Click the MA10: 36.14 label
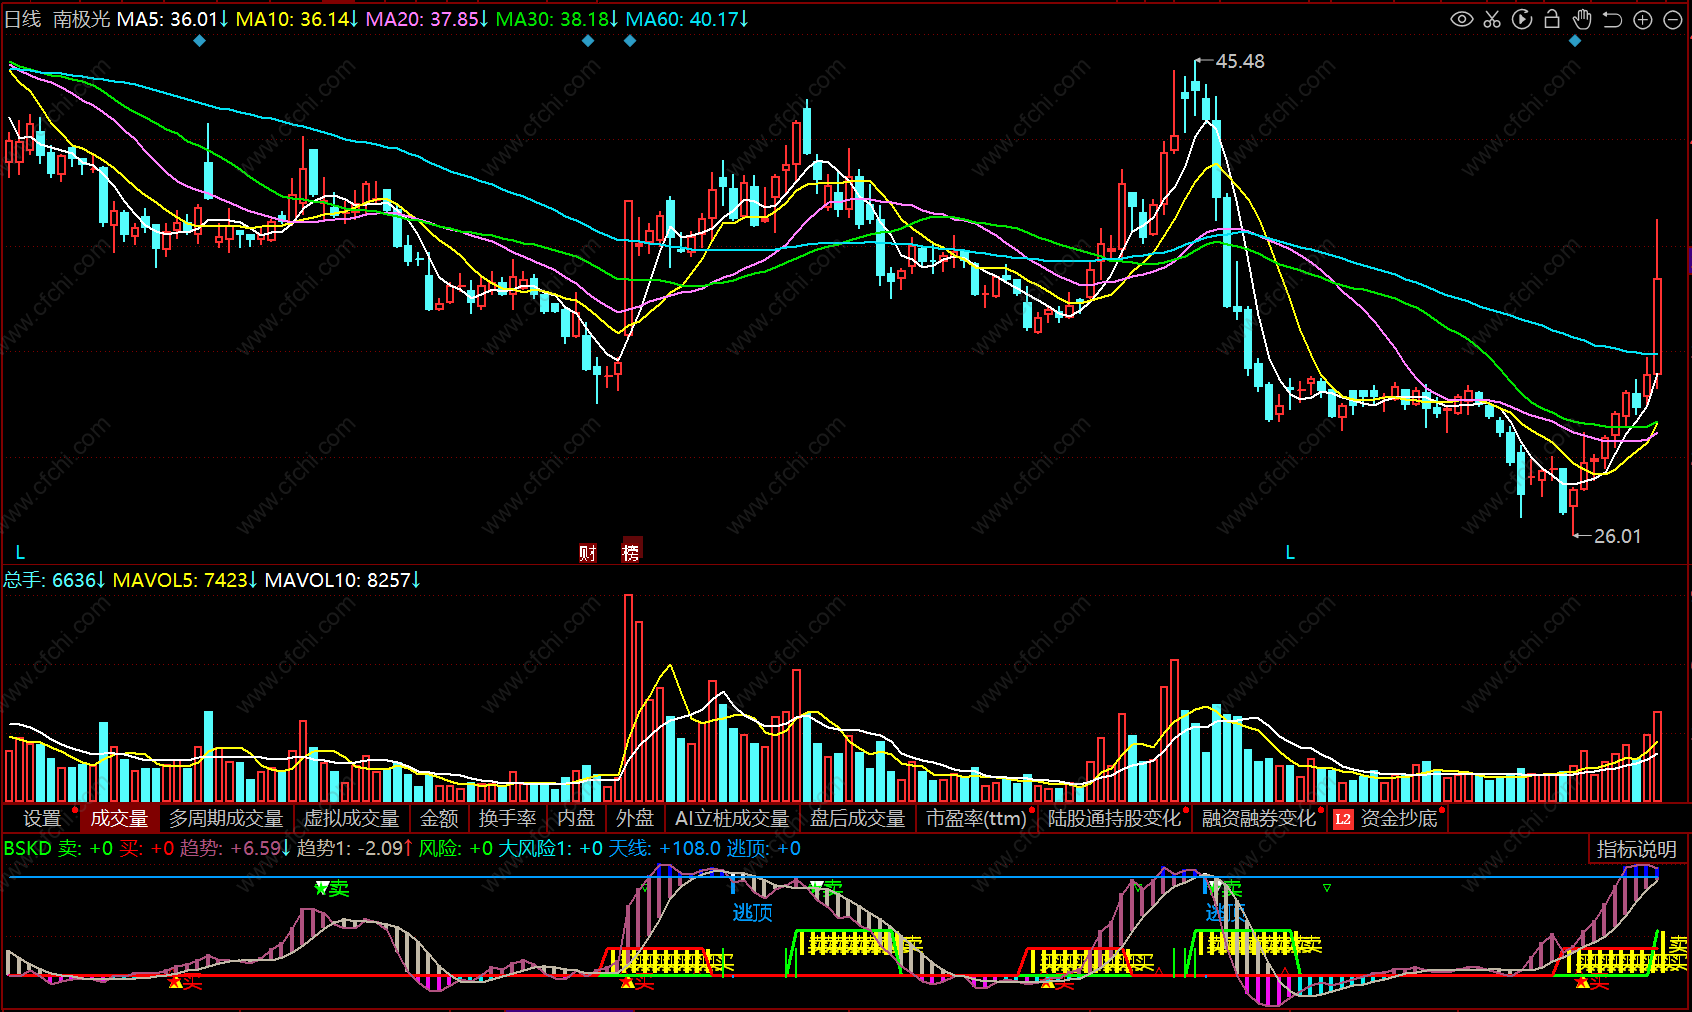This screenshot has height=1012, width=1692. coord(297,19)
